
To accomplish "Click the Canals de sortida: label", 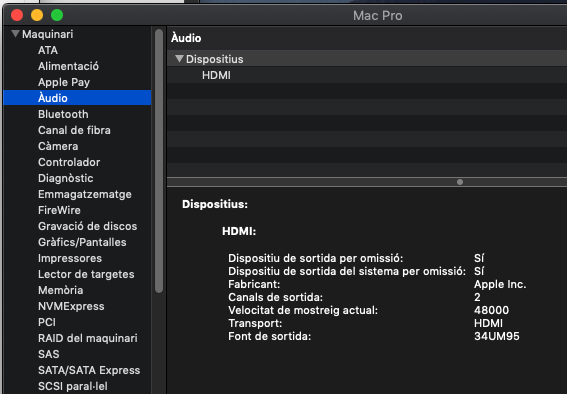I will click(276, 297).
